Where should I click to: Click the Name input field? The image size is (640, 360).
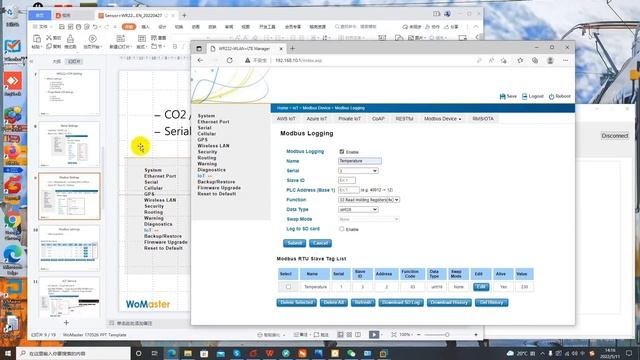point(360,161)
